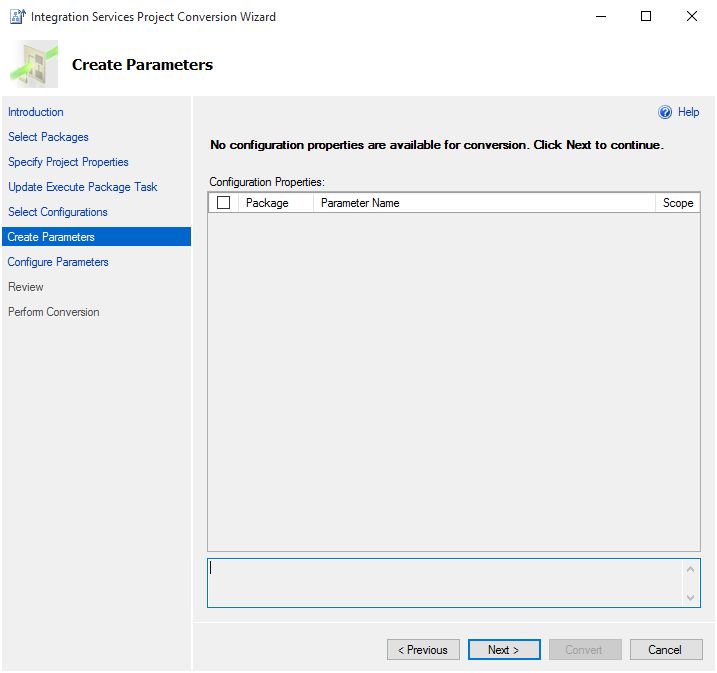The width and height of the screenshot is (717, 673).
Task: Open Specify Project Properties step
Action: [68, 162]
